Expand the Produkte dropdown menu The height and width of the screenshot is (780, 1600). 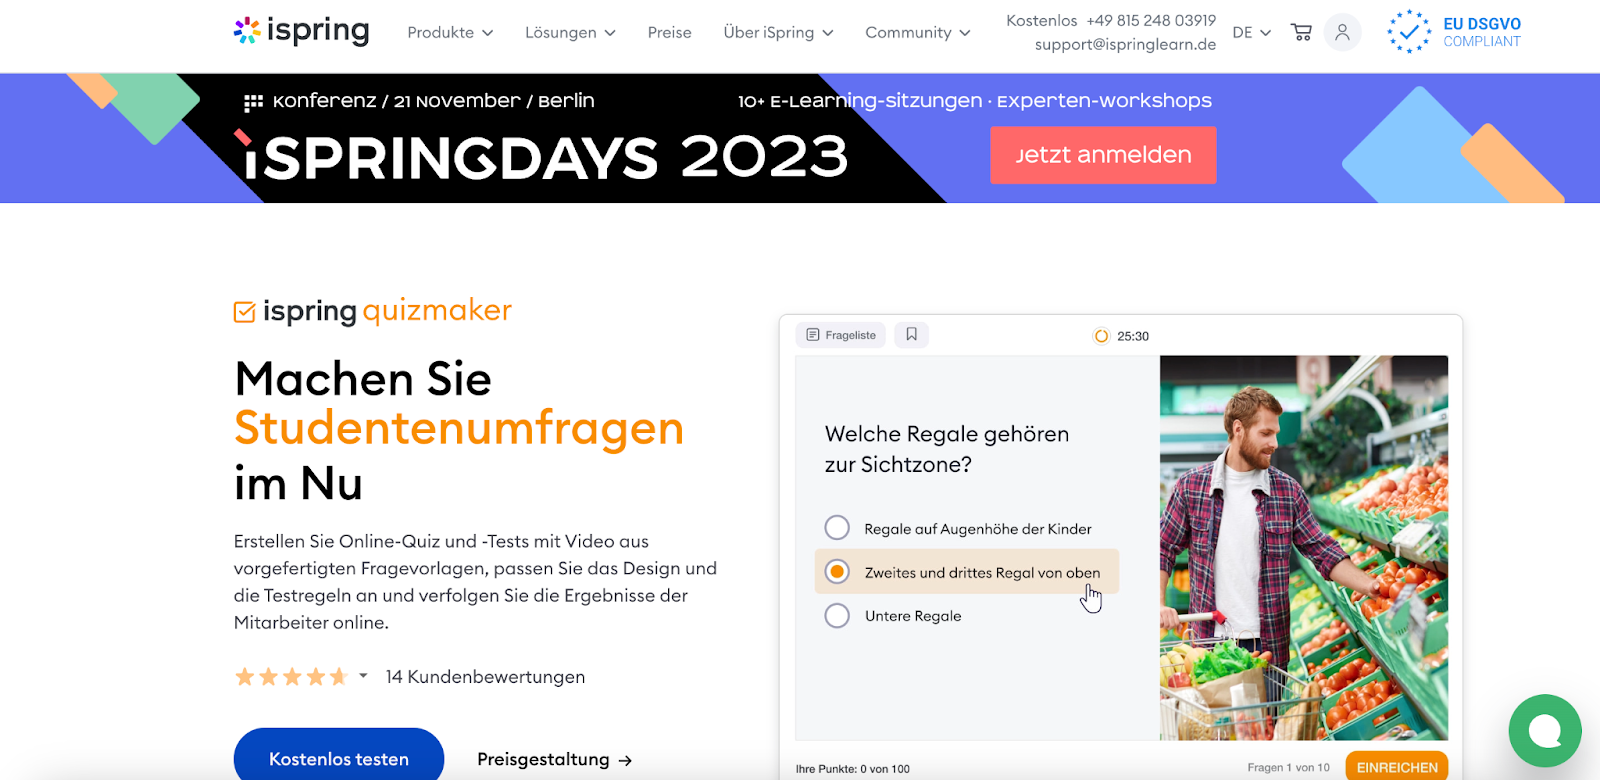[x=450, y=32]
